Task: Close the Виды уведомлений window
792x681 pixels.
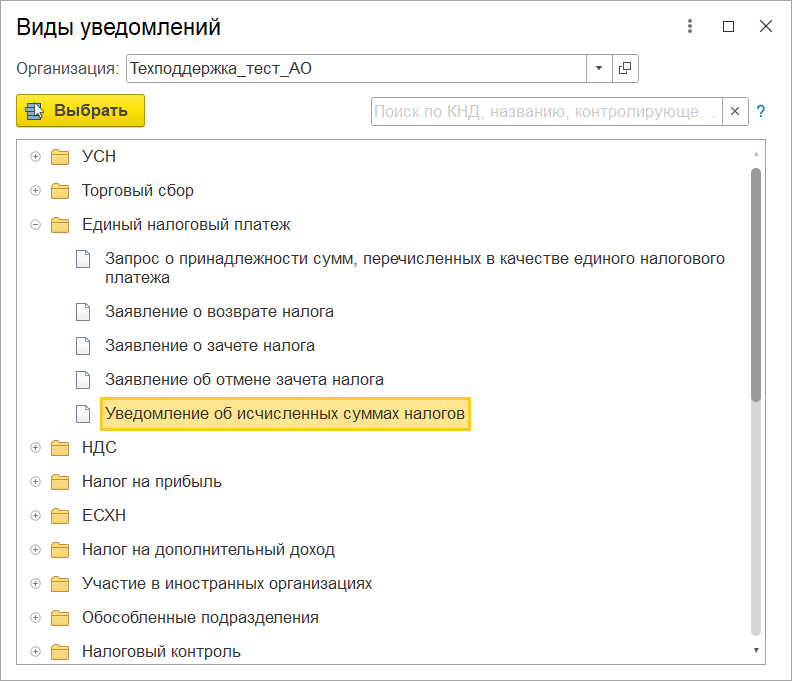Action: pos(766,26)
